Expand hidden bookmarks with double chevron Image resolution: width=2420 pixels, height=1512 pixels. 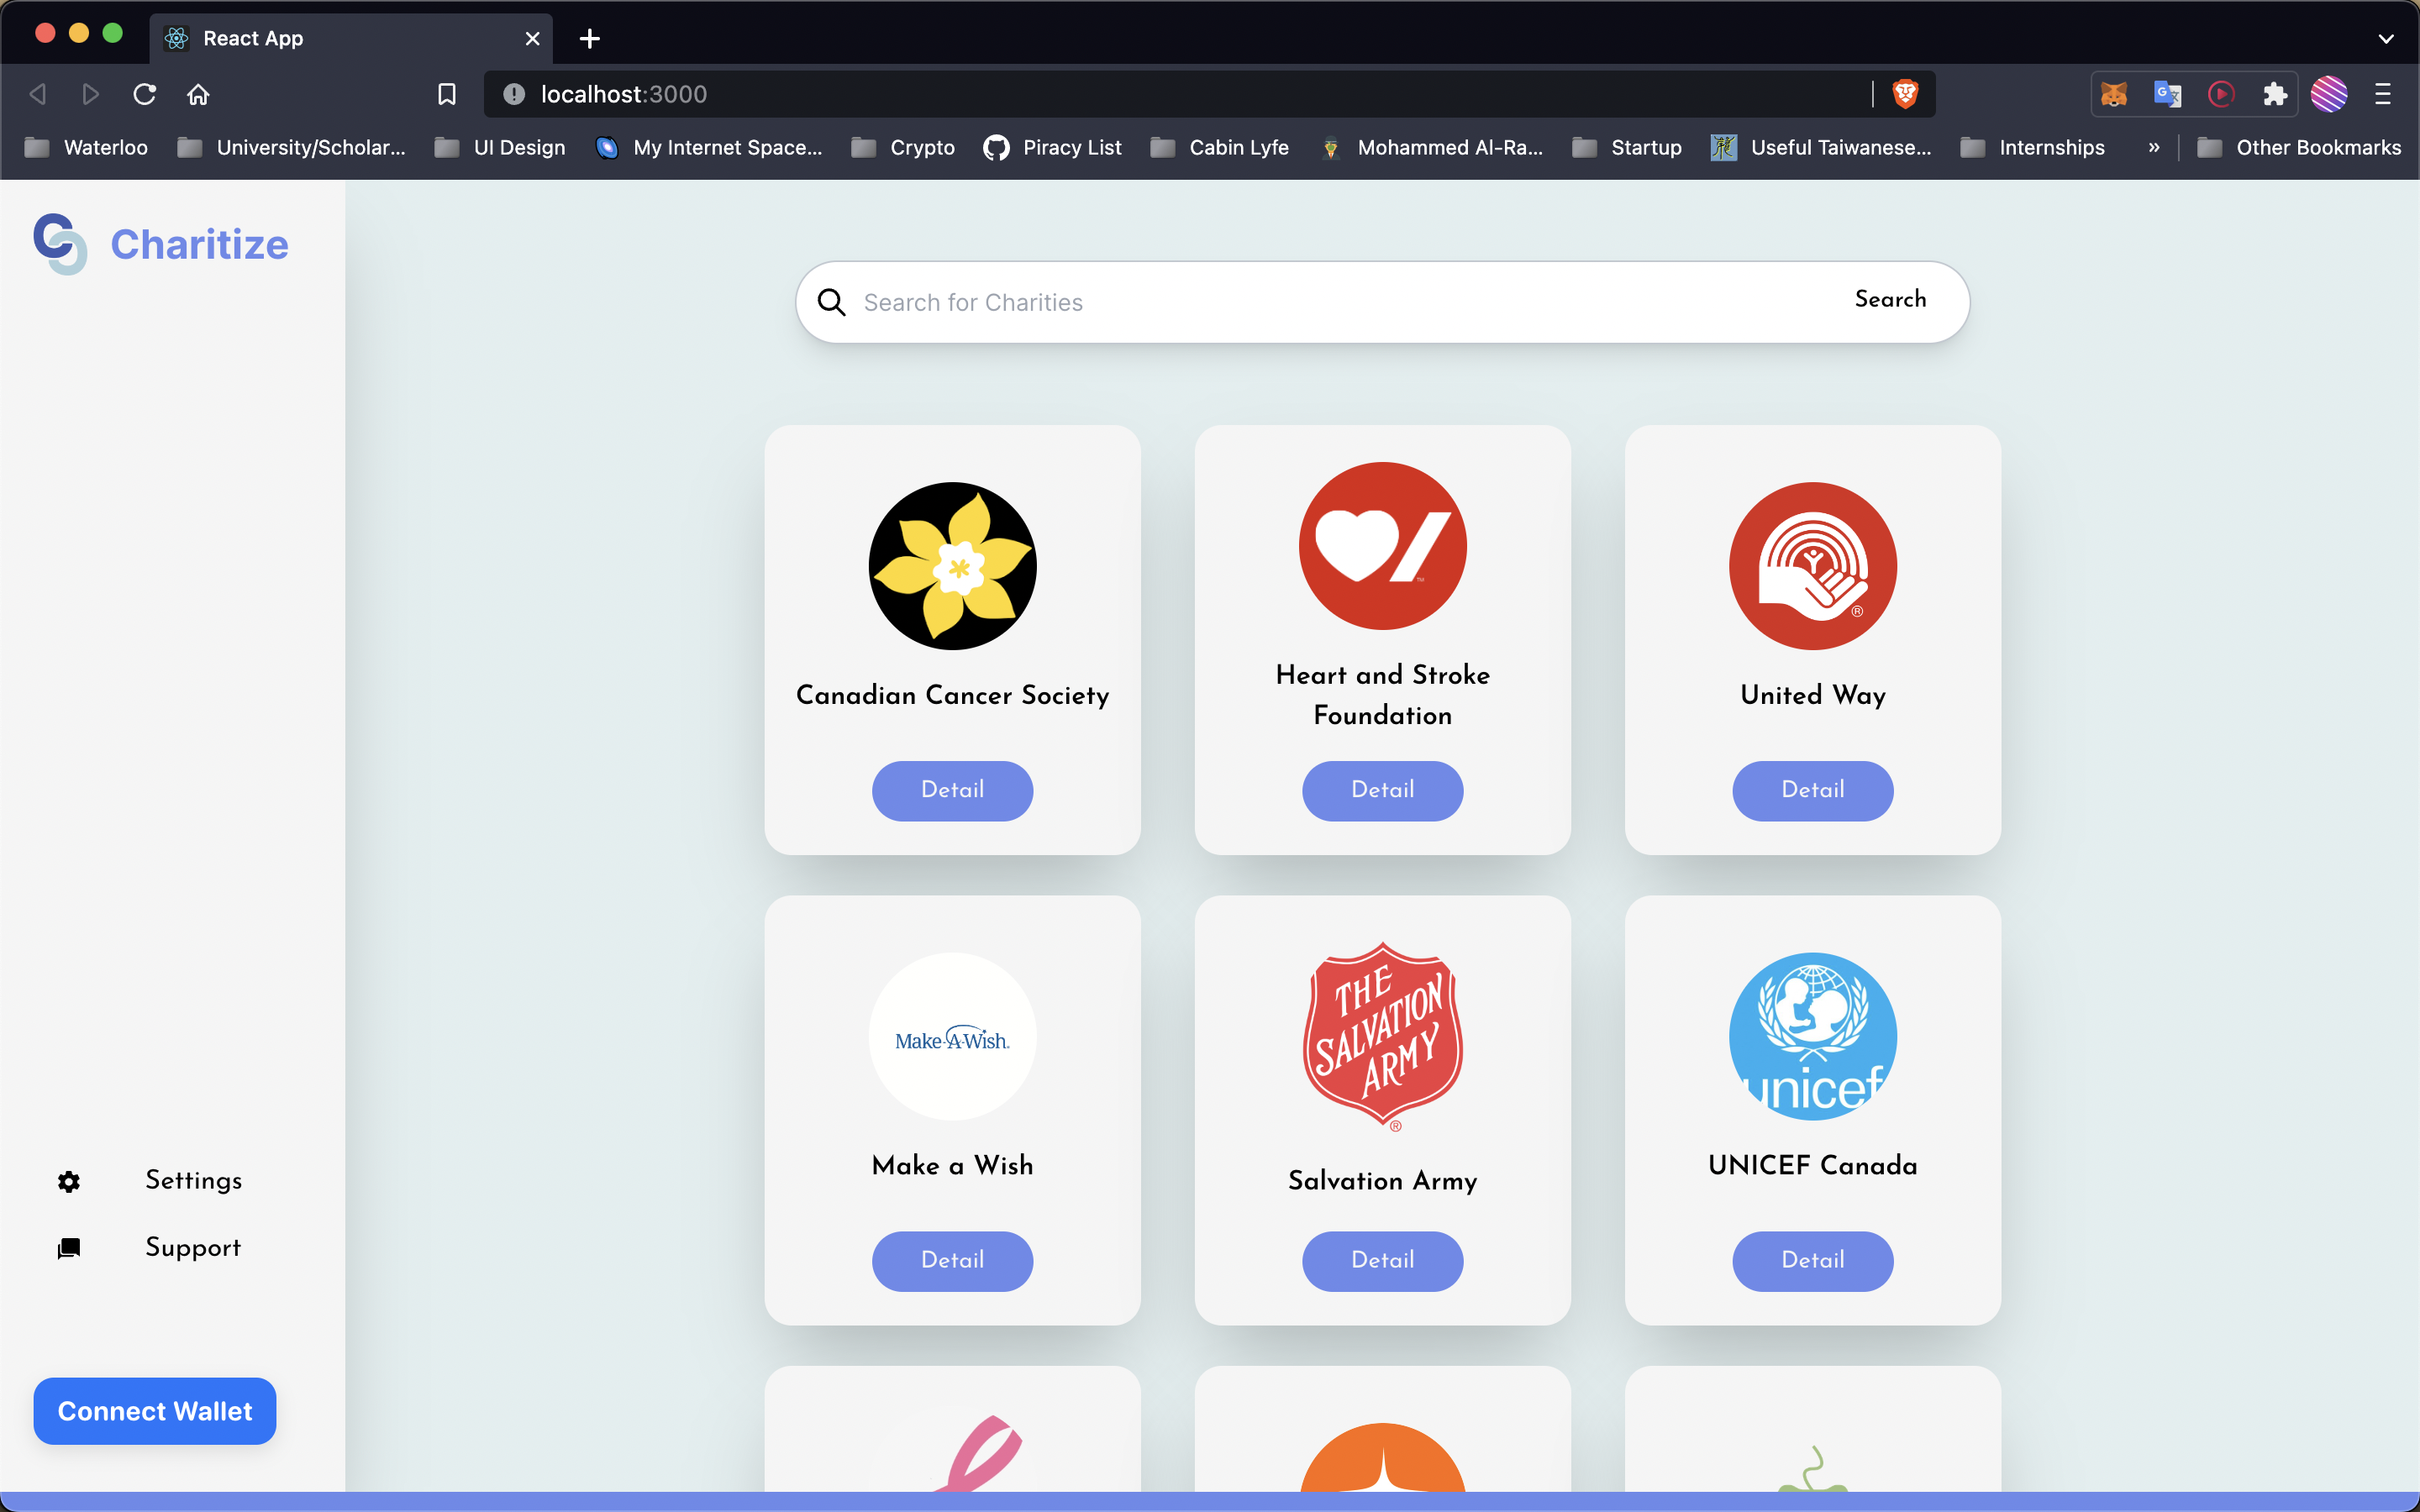click(x=2153, y=148)
